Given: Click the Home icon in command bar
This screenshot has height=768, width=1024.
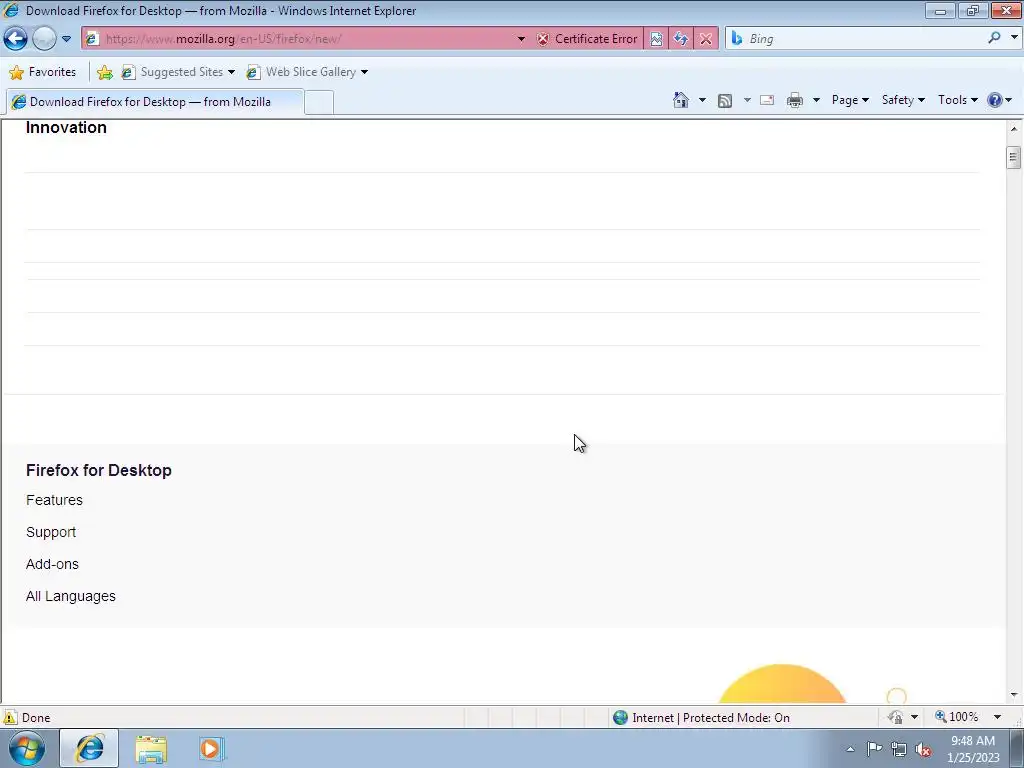Looking at the screenshot, I should (x=680, y=100).
